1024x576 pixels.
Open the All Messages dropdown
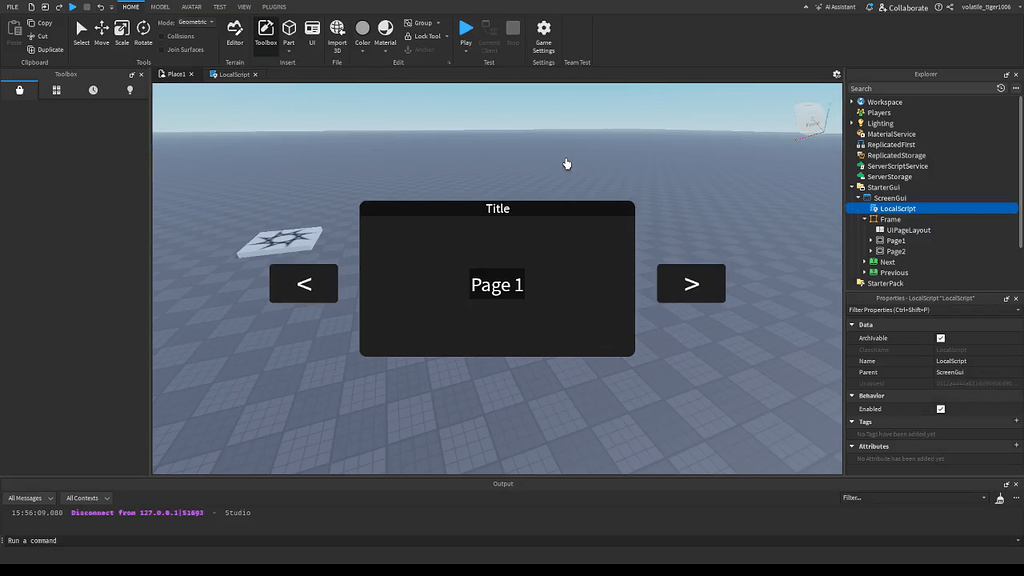(29, 498)
